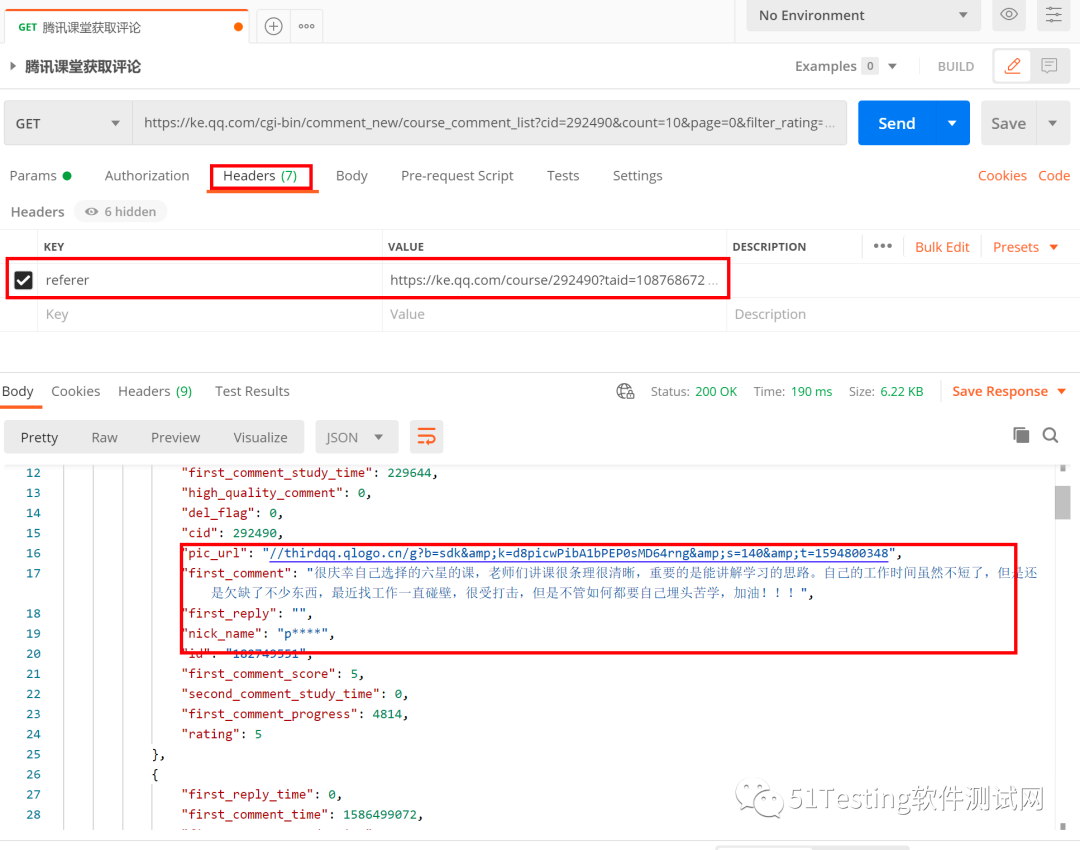
Task: Click the blue Send button
Action: 896,123
